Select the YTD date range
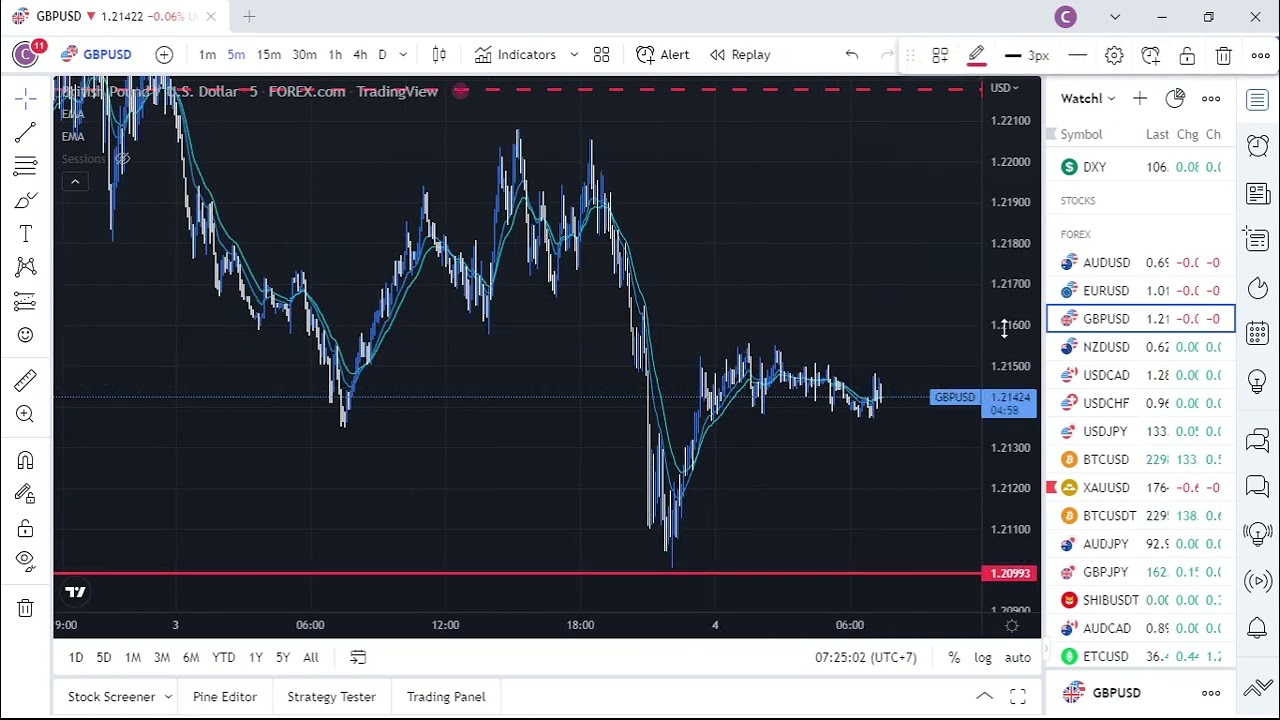The image size is (1280, 720). [224, 657]
